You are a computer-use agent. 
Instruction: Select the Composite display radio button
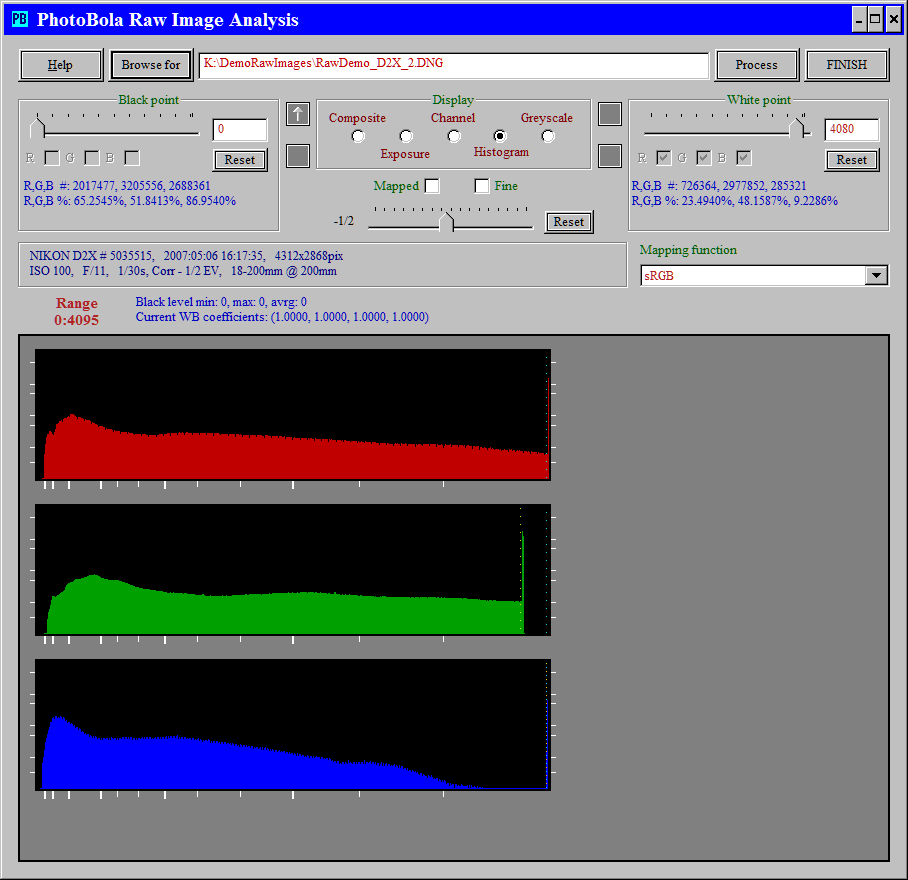tap(358, 136)
